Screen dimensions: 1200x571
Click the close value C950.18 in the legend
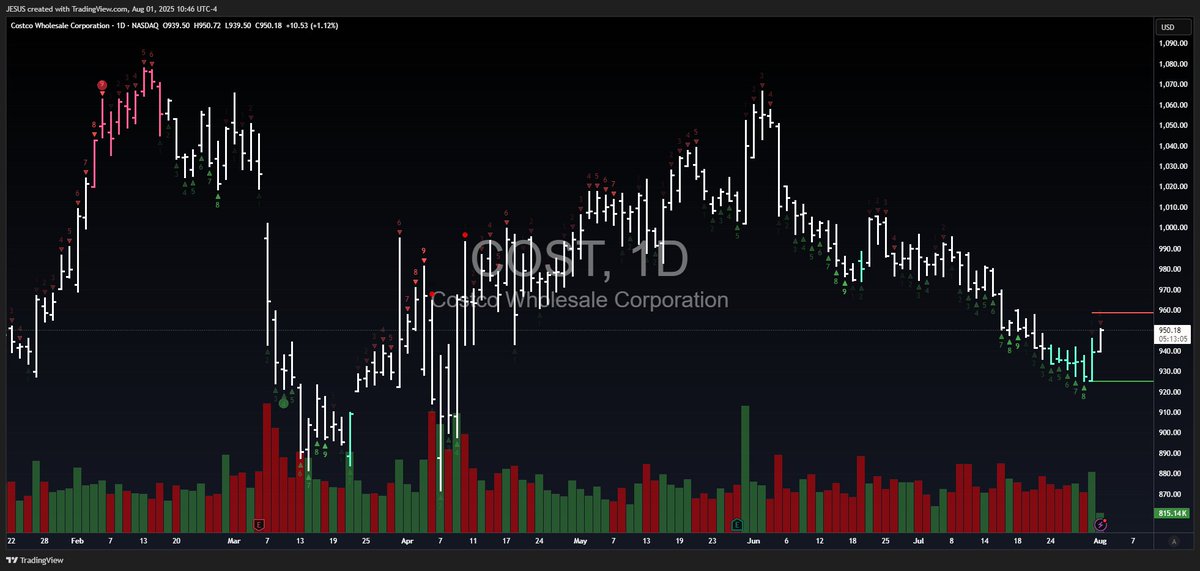[269, 25]
